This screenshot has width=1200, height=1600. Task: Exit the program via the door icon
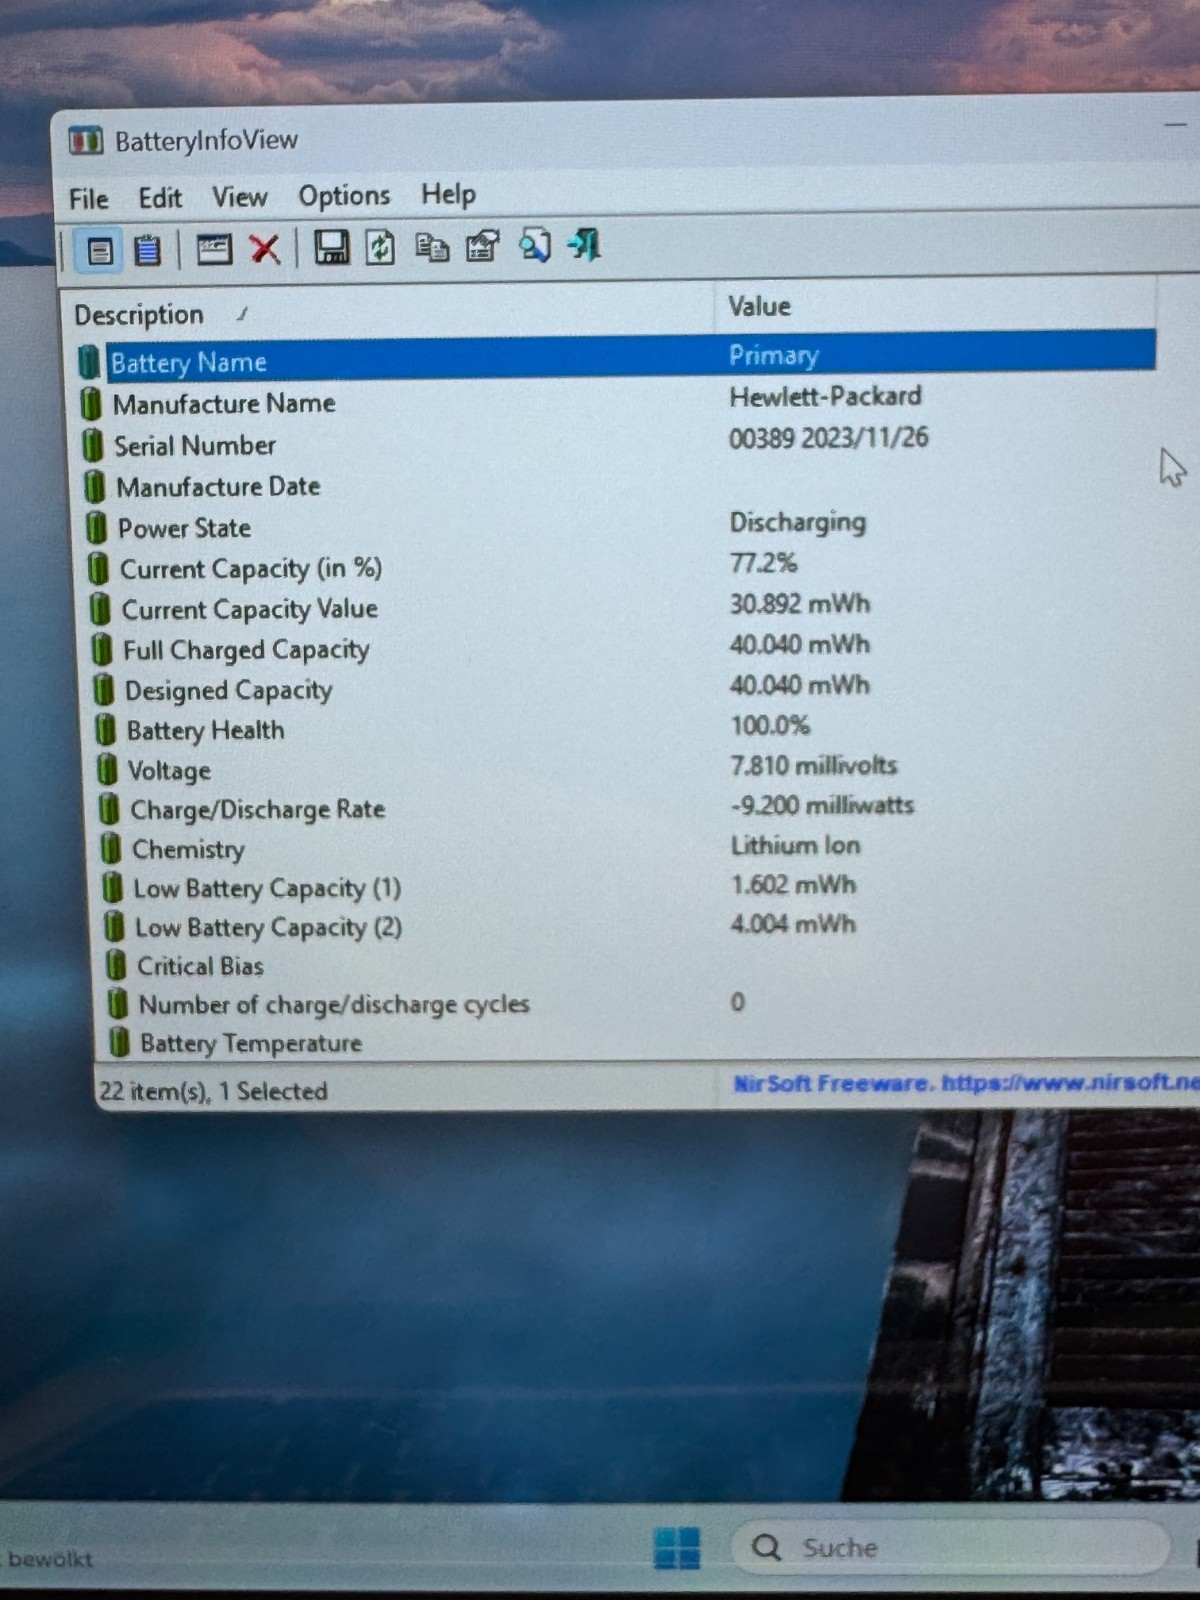(585, 244)
